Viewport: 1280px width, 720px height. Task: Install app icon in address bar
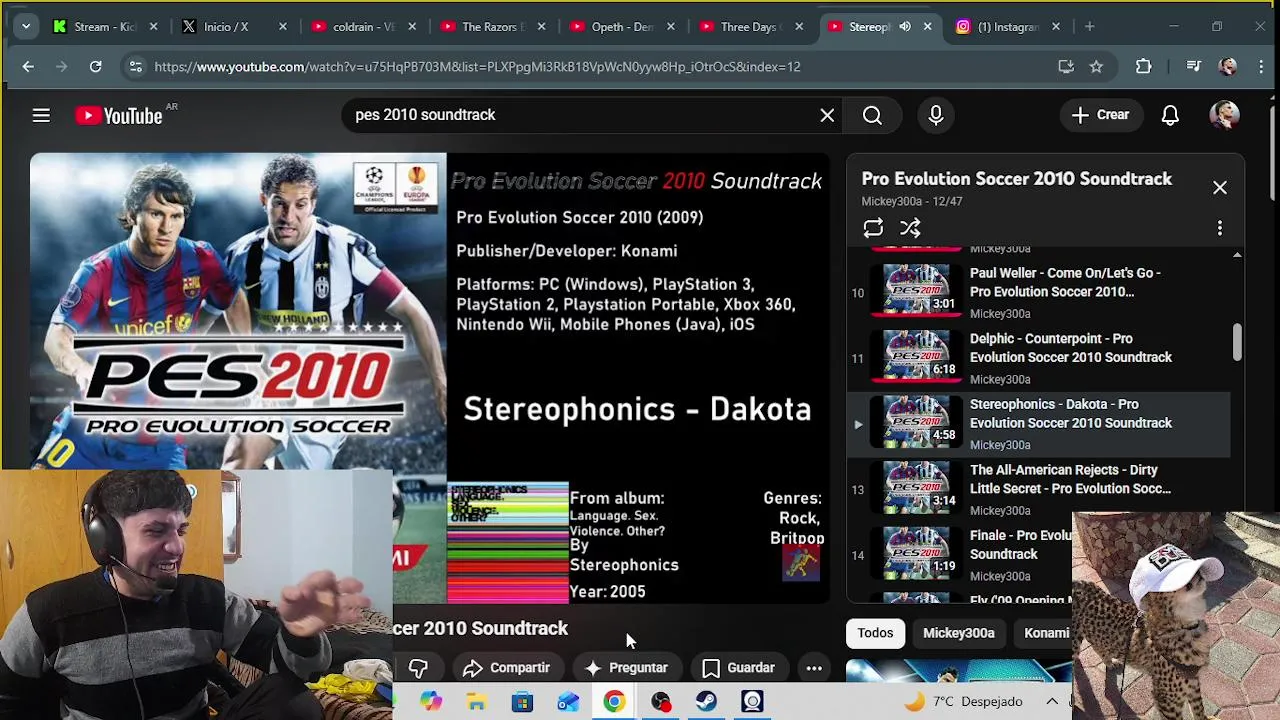point(1066,67)
